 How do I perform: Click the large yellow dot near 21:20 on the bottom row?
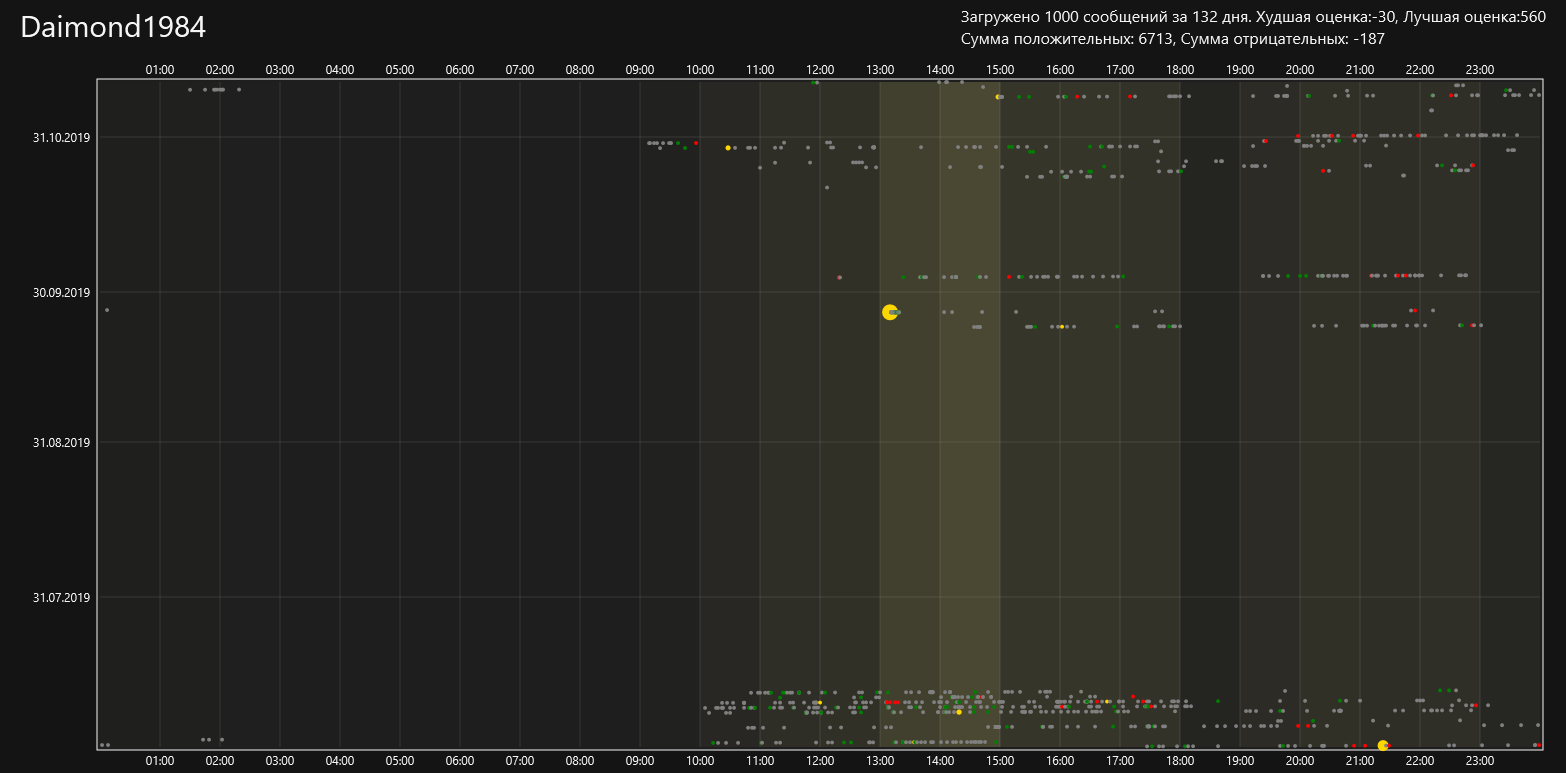pyautogui.click(x=1383, y=745)
